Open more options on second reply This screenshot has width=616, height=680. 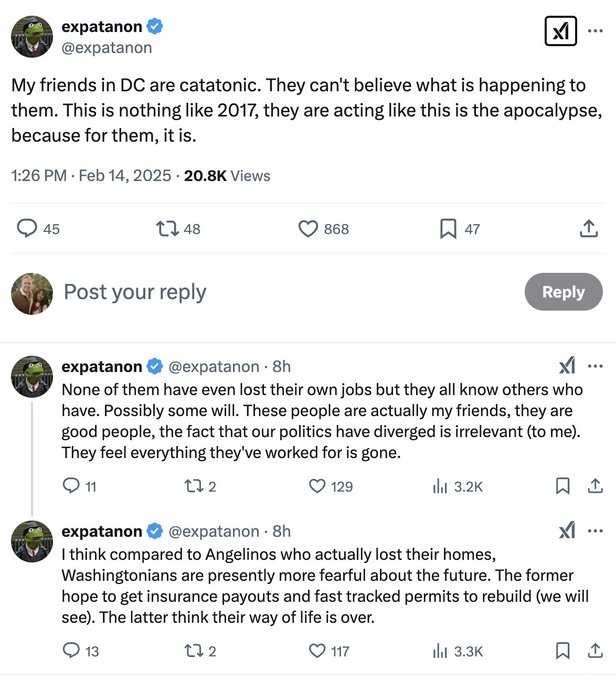tap(596, 531)
